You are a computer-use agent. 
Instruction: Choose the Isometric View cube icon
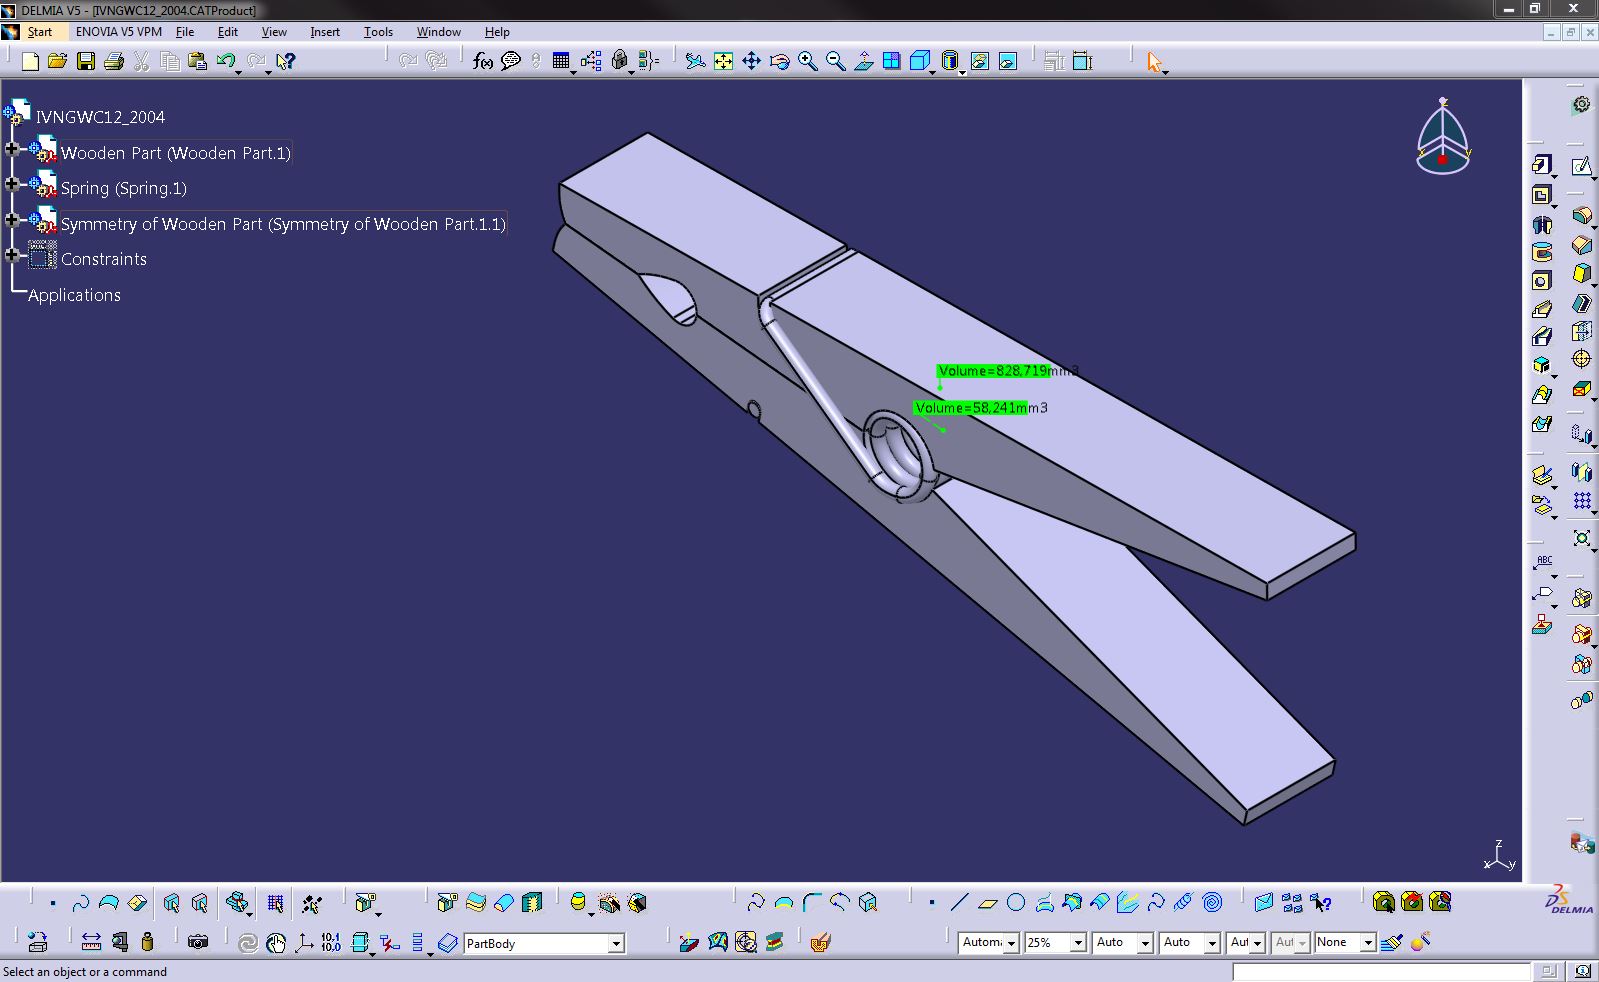[920, 61]
